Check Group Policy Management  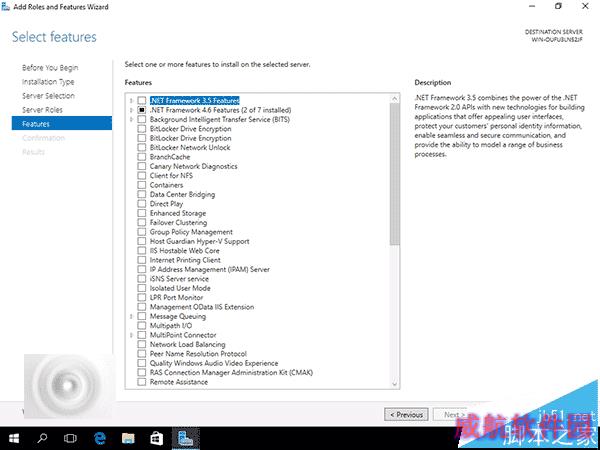tap(142, 232)
